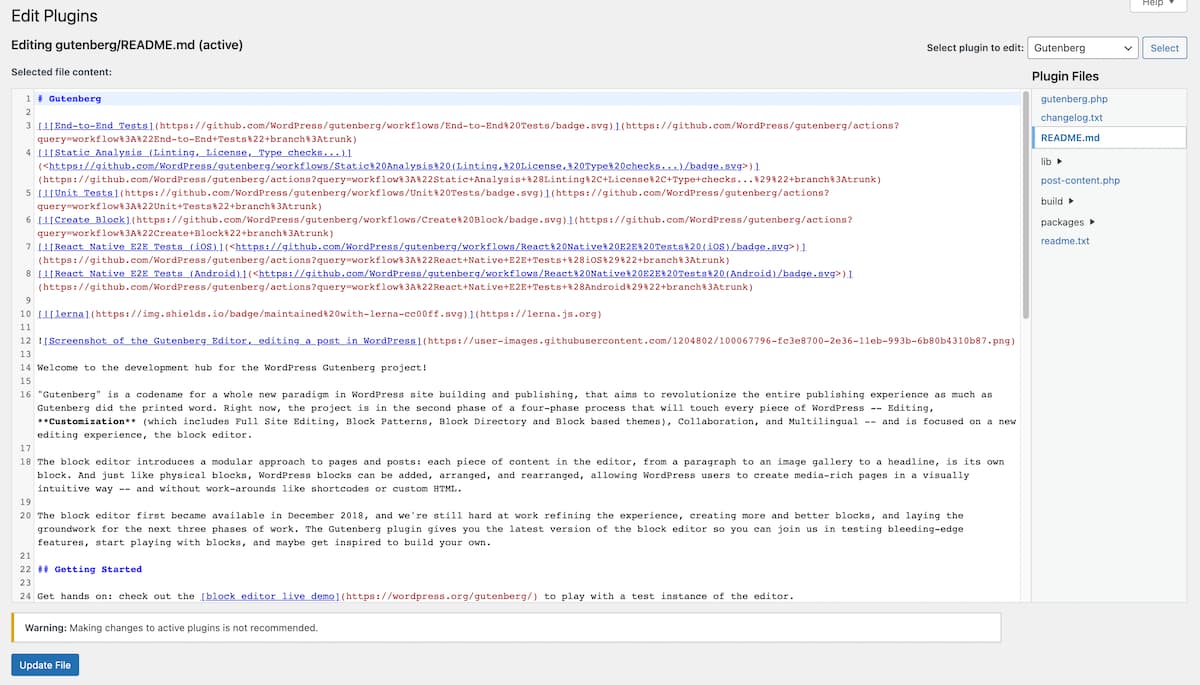Click the lerna.js.org URL text

[x=540, y=313]
